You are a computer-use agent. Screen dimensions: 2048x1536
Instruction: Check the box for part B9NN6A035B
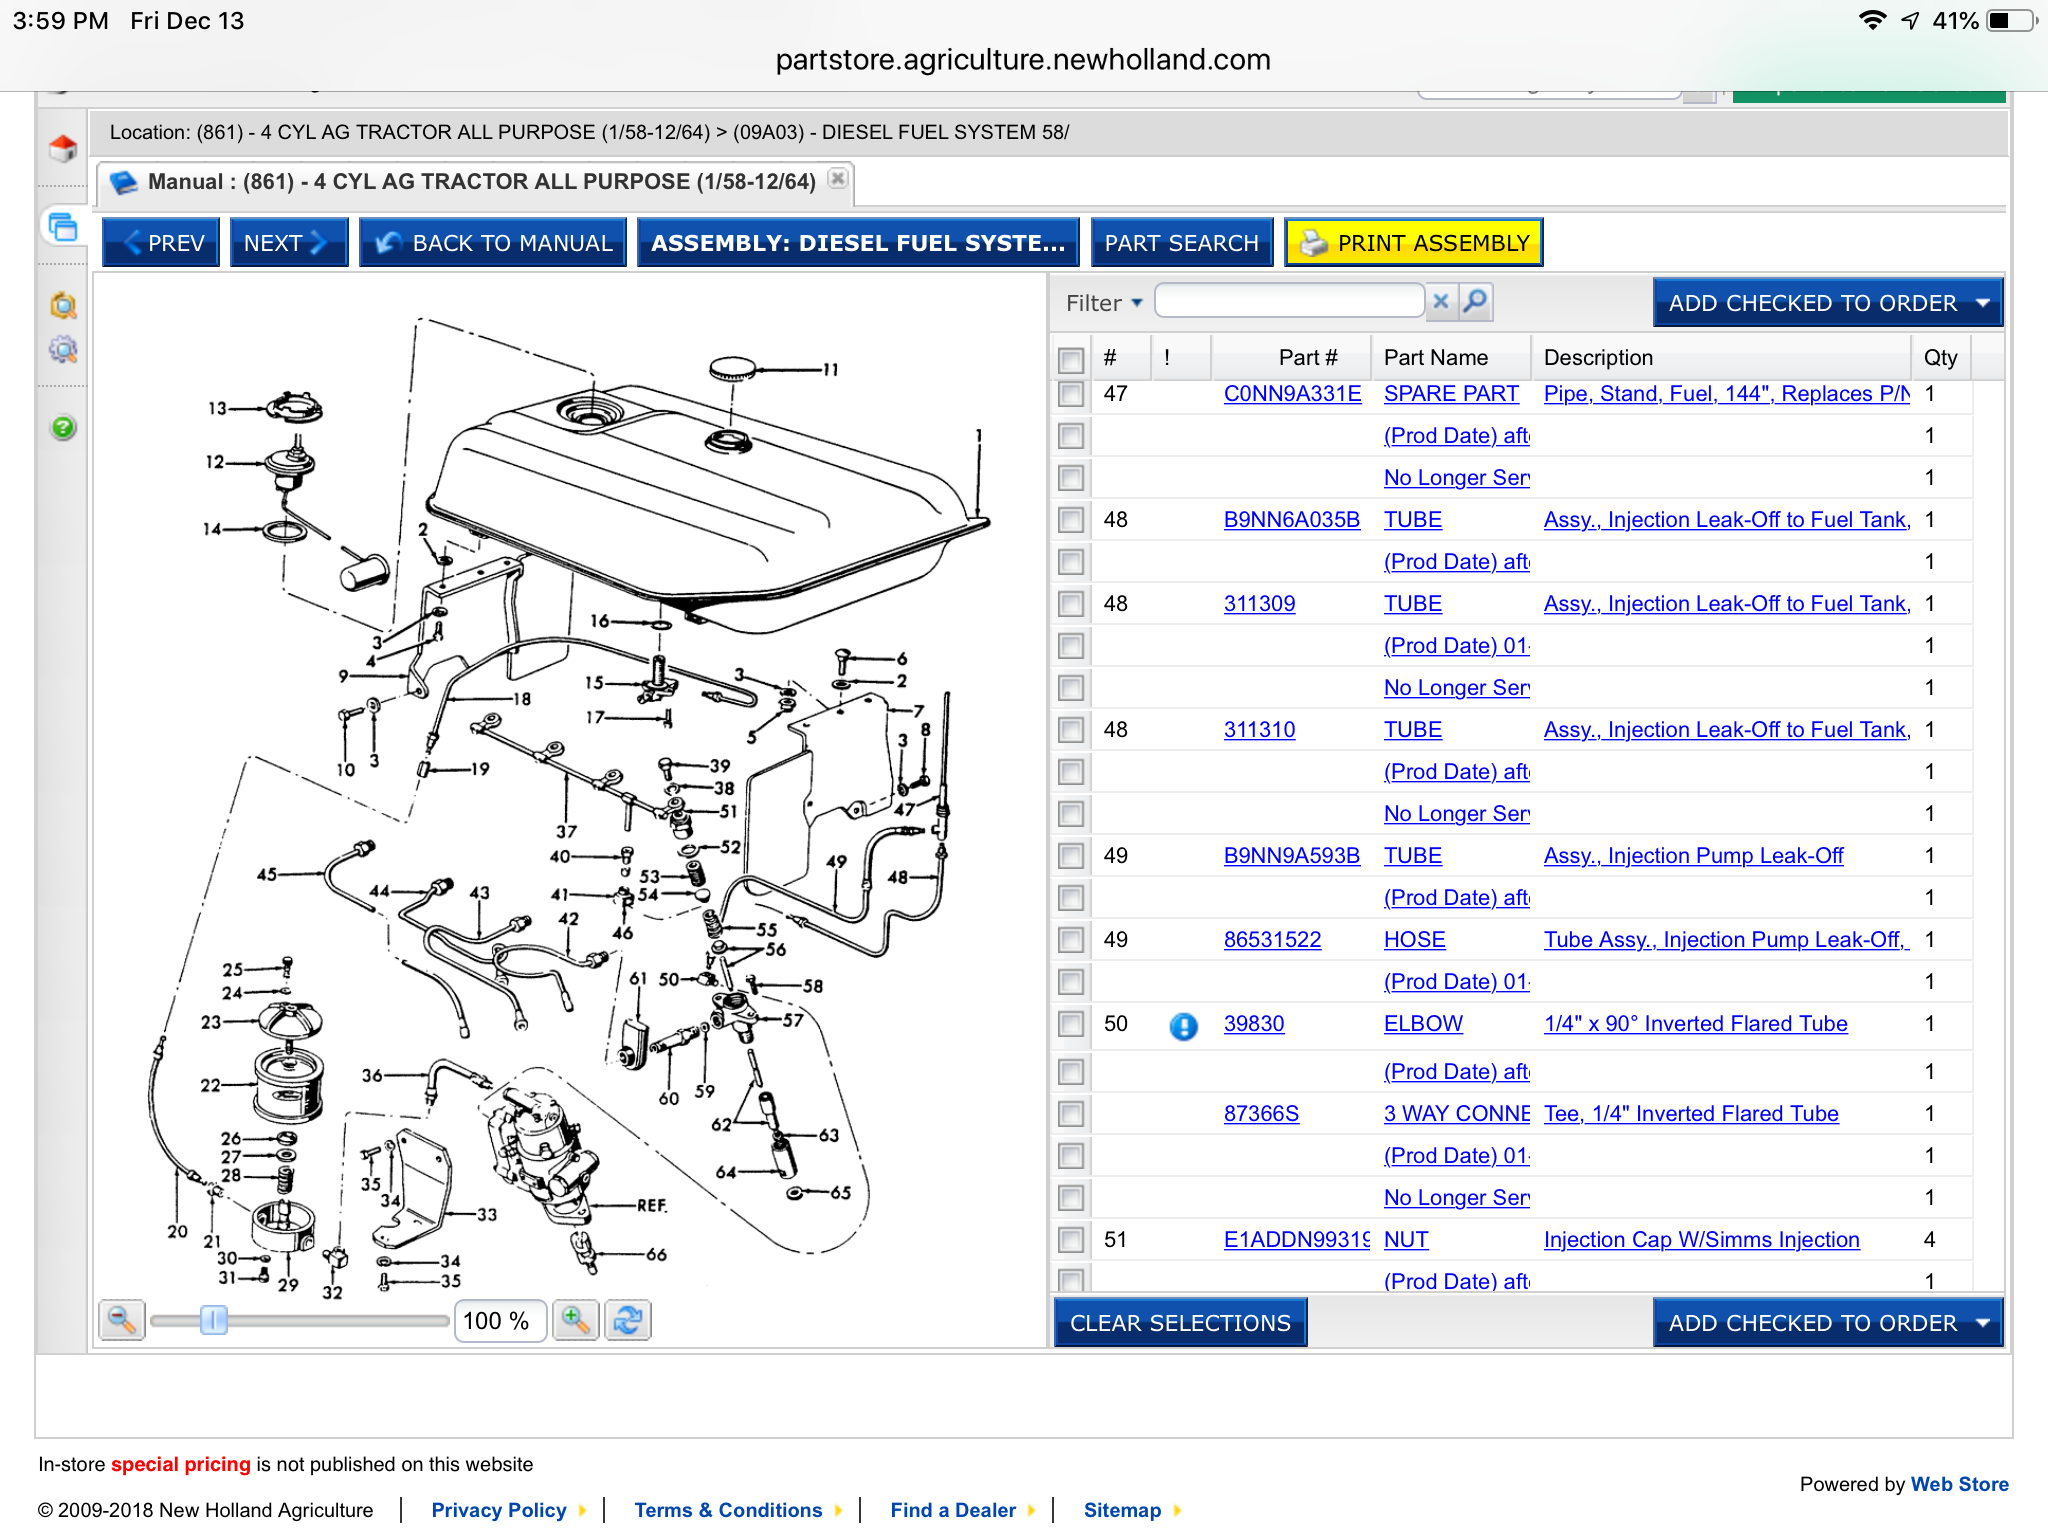point(1071,520)
